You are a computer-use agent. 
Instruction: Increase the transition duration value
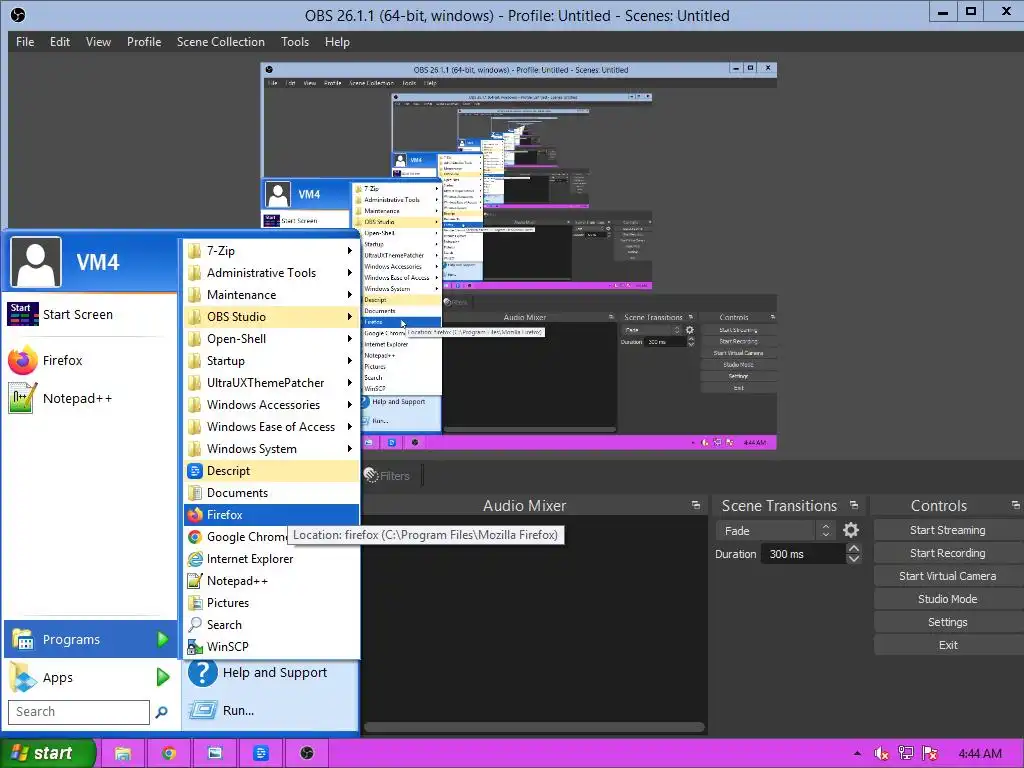[853, 549]
